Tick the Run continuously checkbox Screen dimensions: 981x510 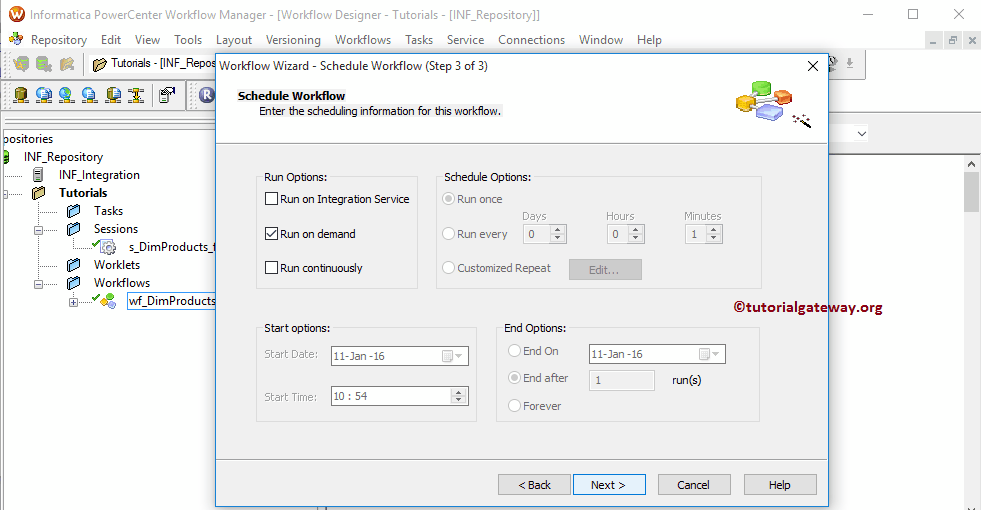pyautogui.click(x=272, y=268)
